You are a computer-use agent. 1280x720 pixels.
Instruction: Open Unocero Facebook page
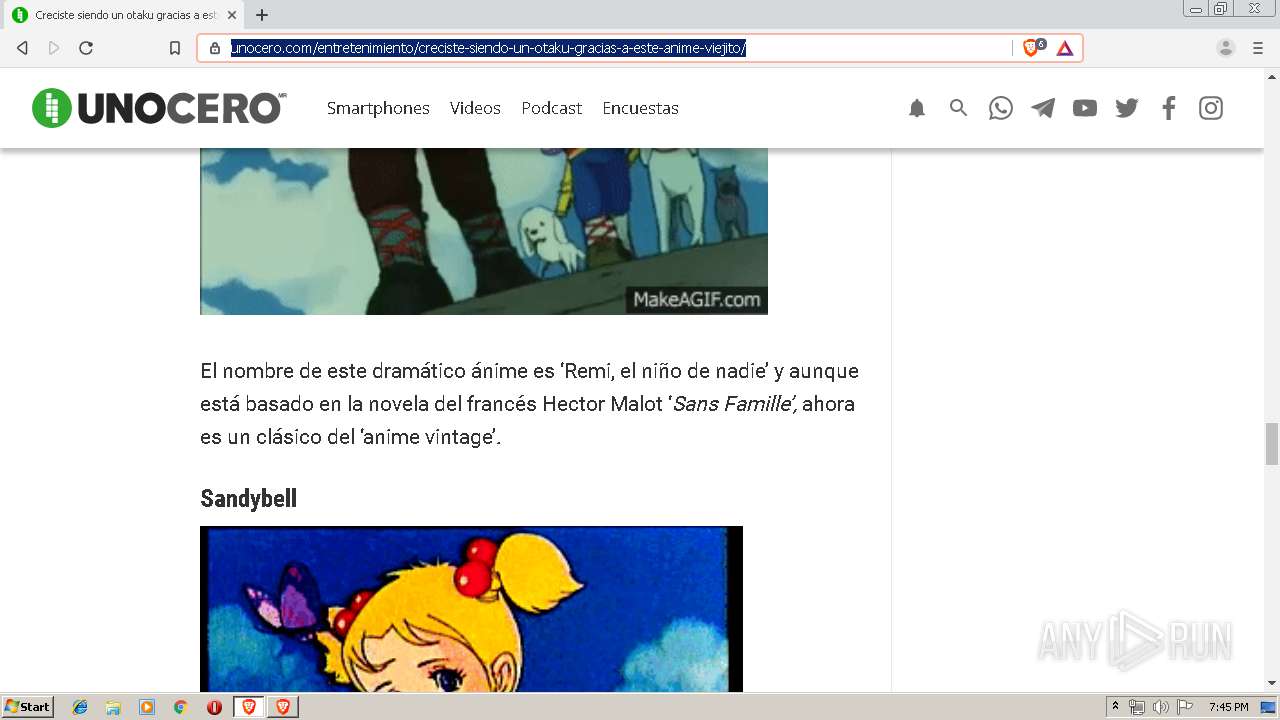tap(1169, 108)
